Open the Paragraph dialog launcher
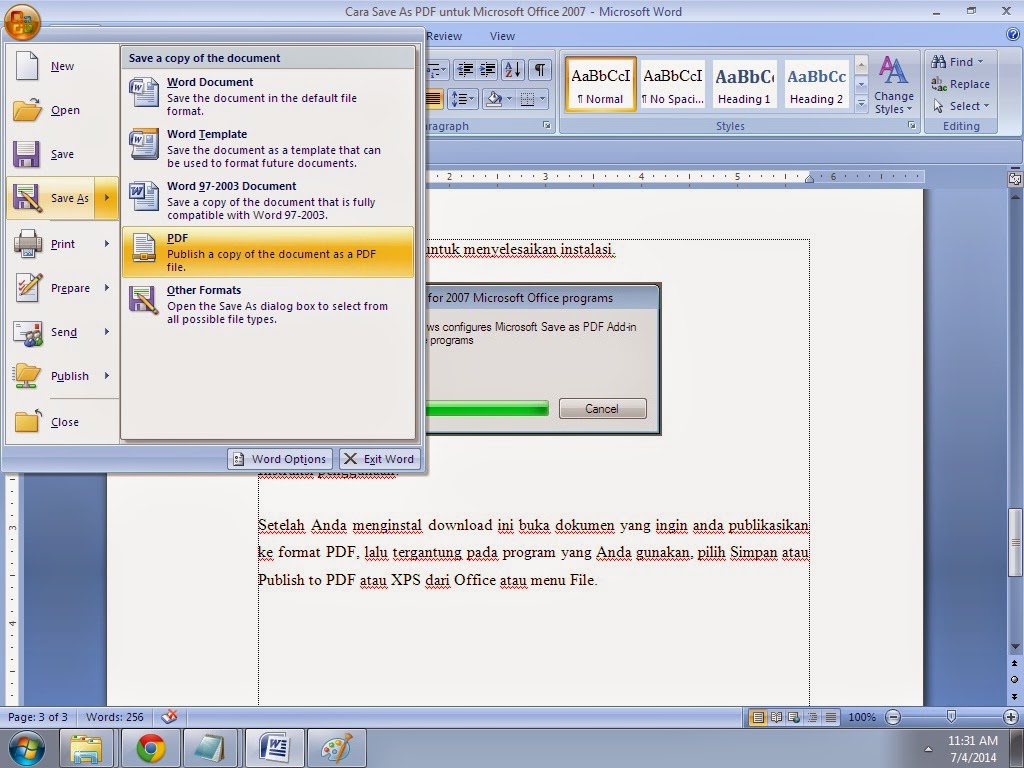 coord(547,125)
